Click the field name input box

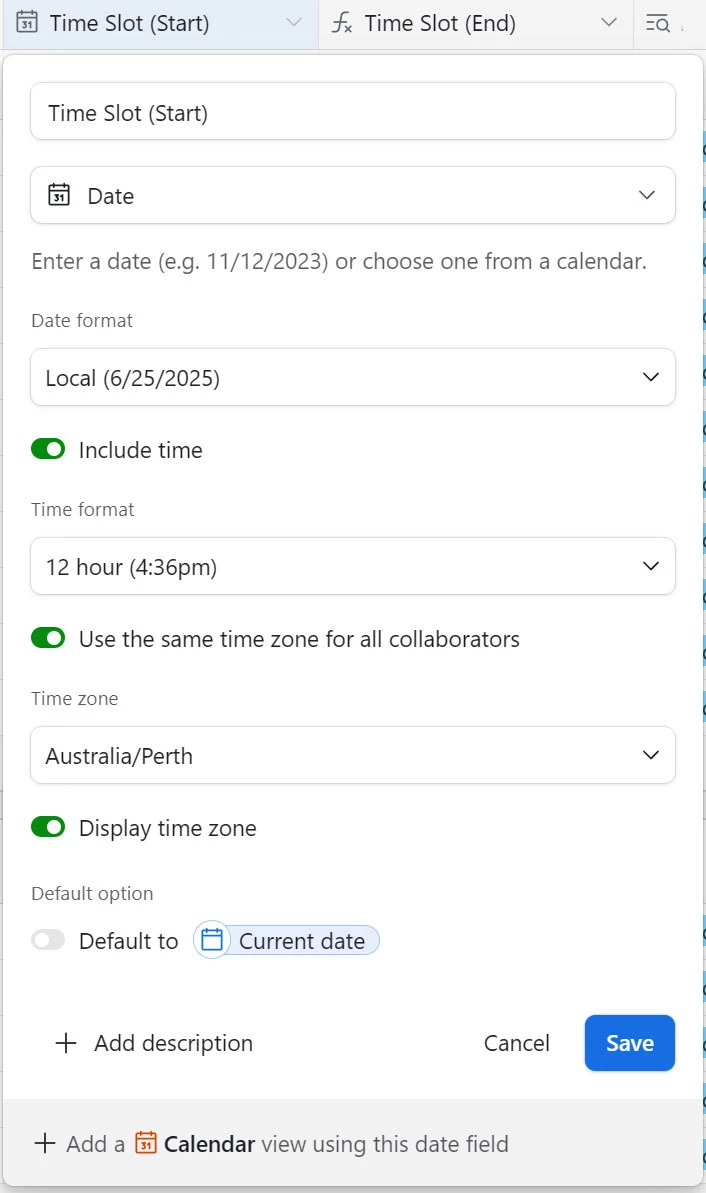pyautogui.click(x=353, y=112)
